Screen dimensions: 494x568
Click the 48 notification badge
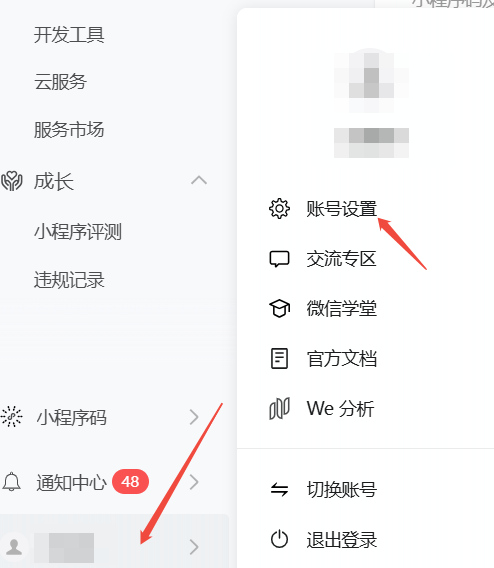pos(130,481)
